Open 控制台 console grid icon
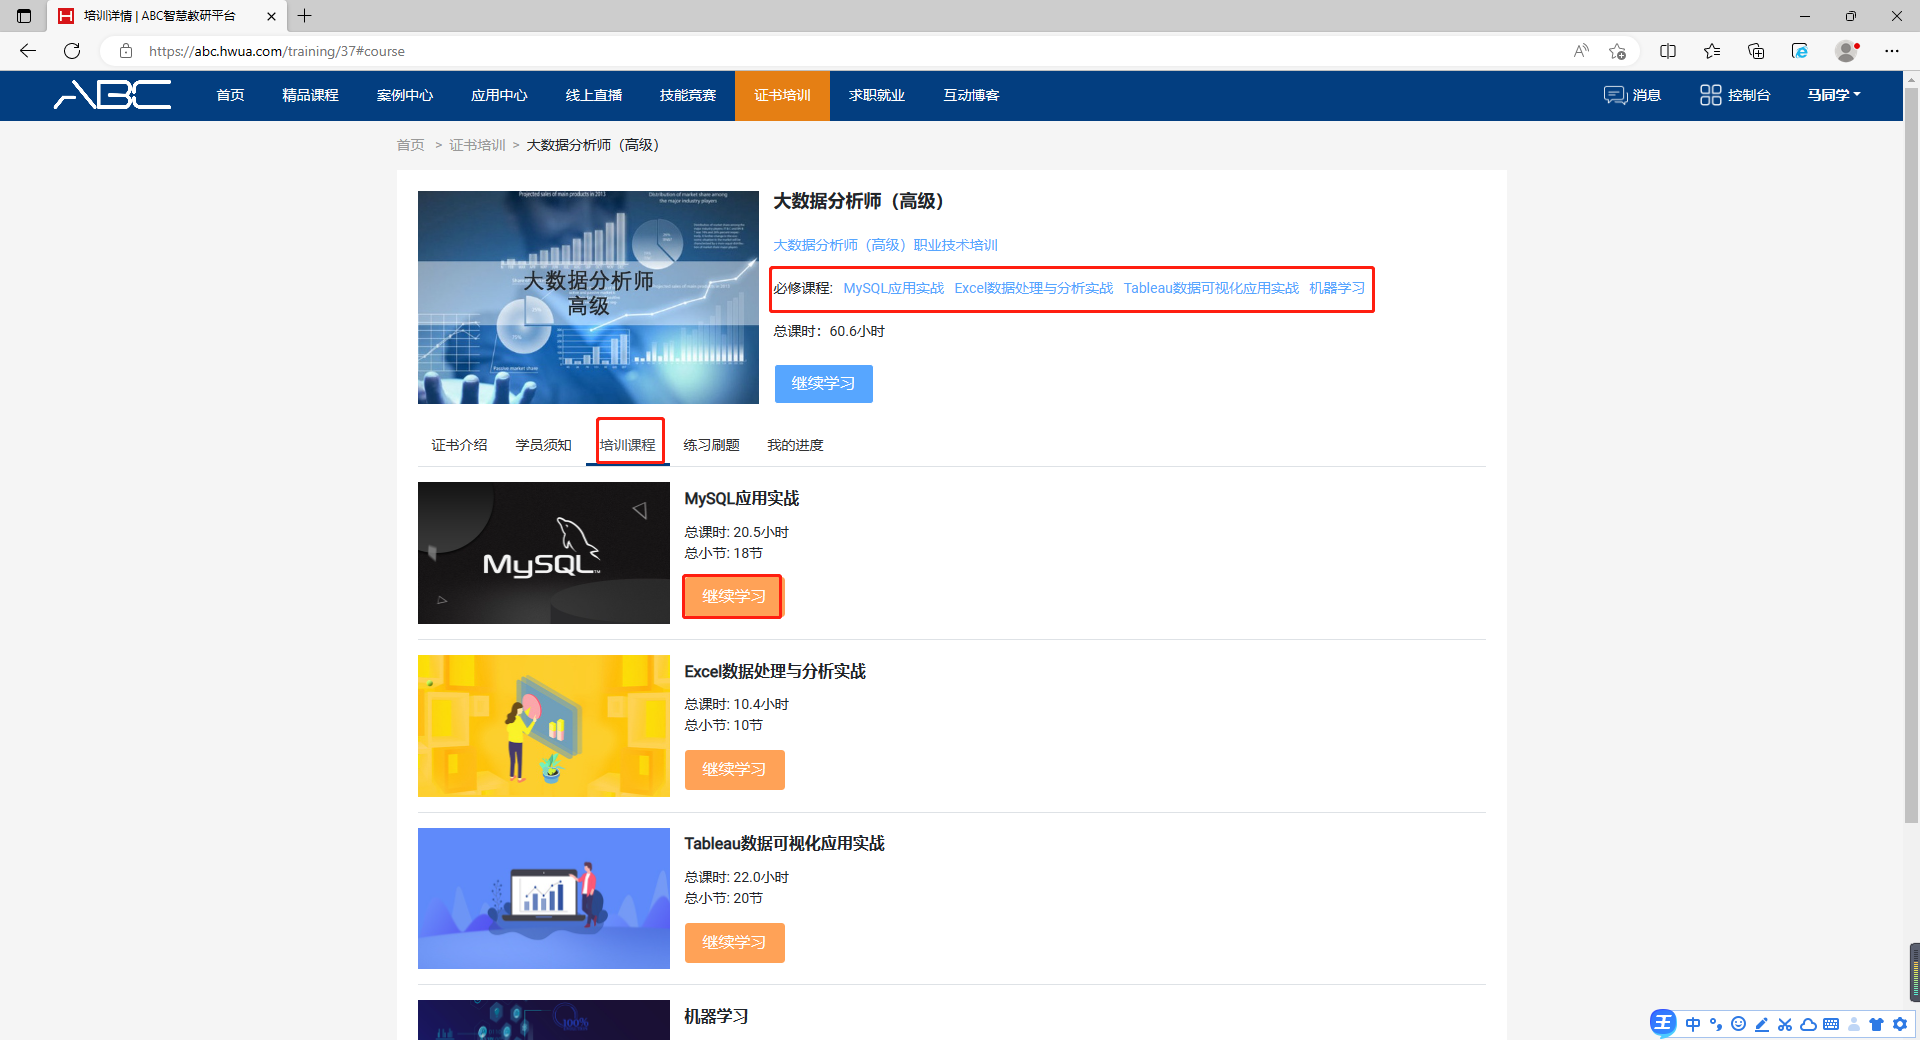 click(x=1735, y=95)
